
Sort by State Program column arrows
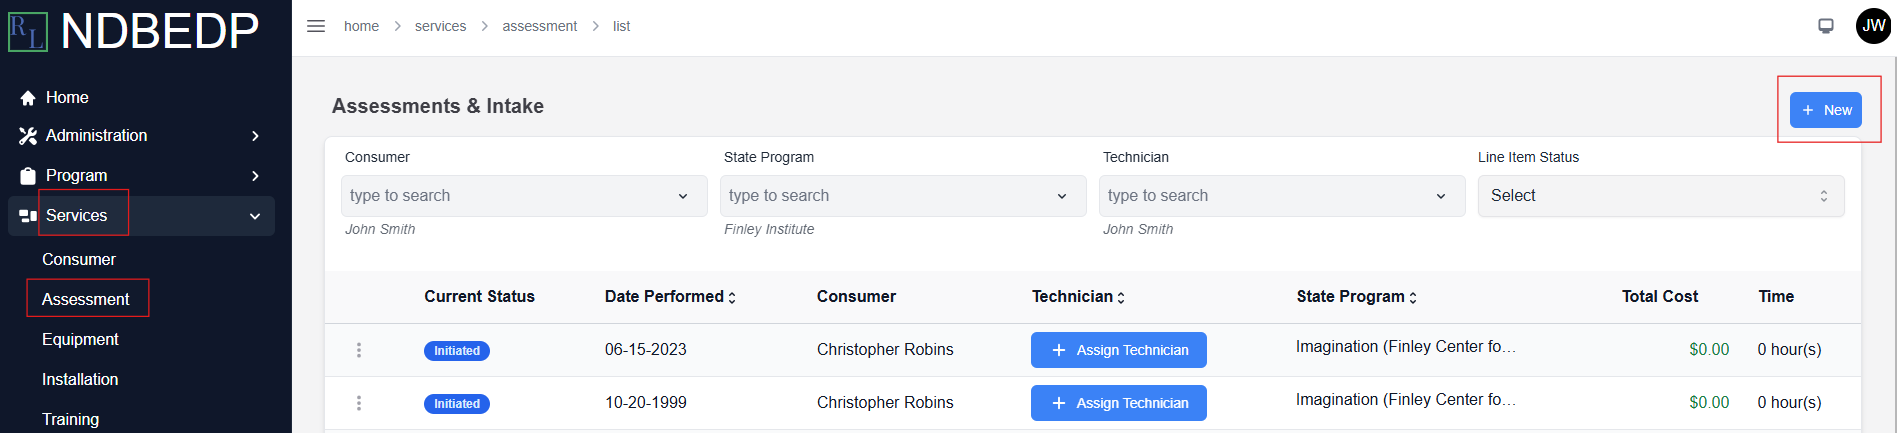[1413, 297]
